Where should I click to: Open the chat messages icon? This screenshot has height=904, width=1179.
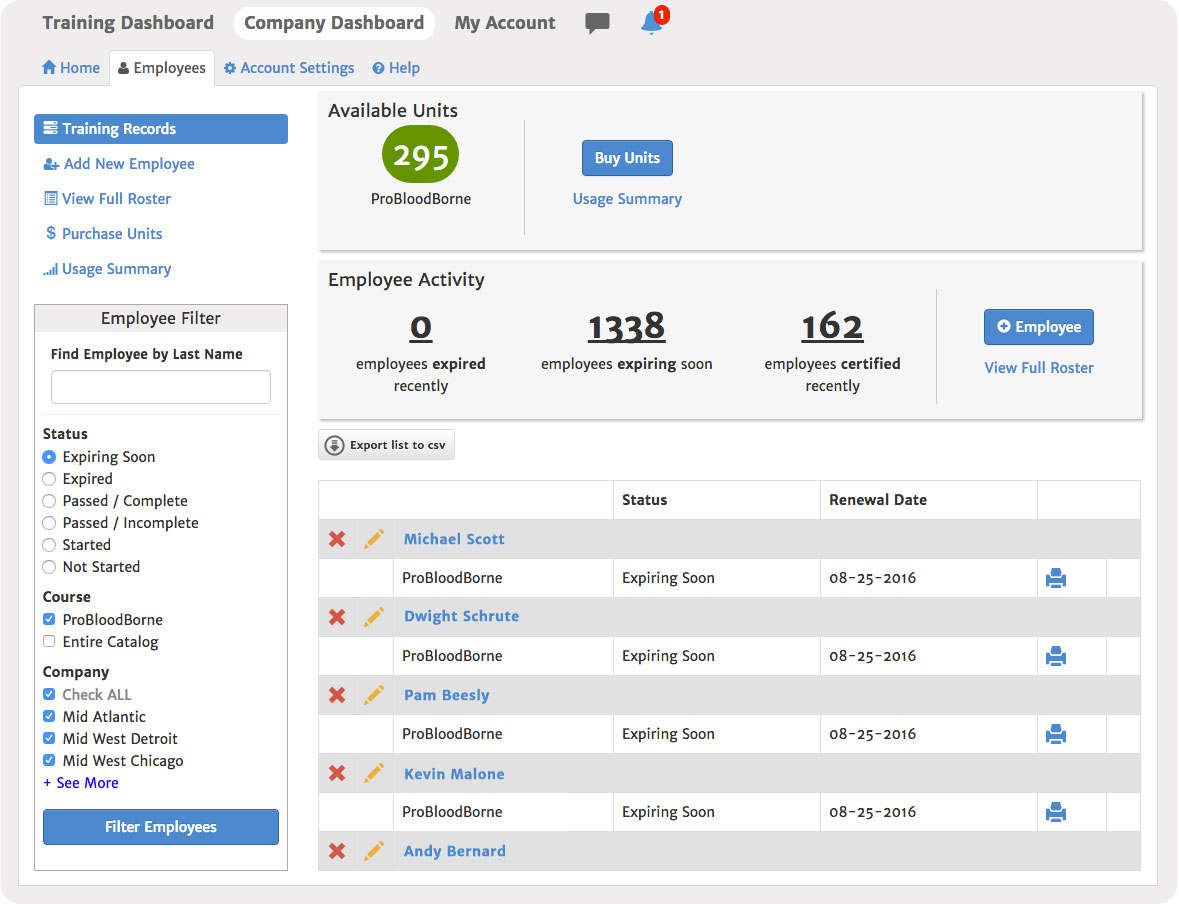click(x=596, y=23)
